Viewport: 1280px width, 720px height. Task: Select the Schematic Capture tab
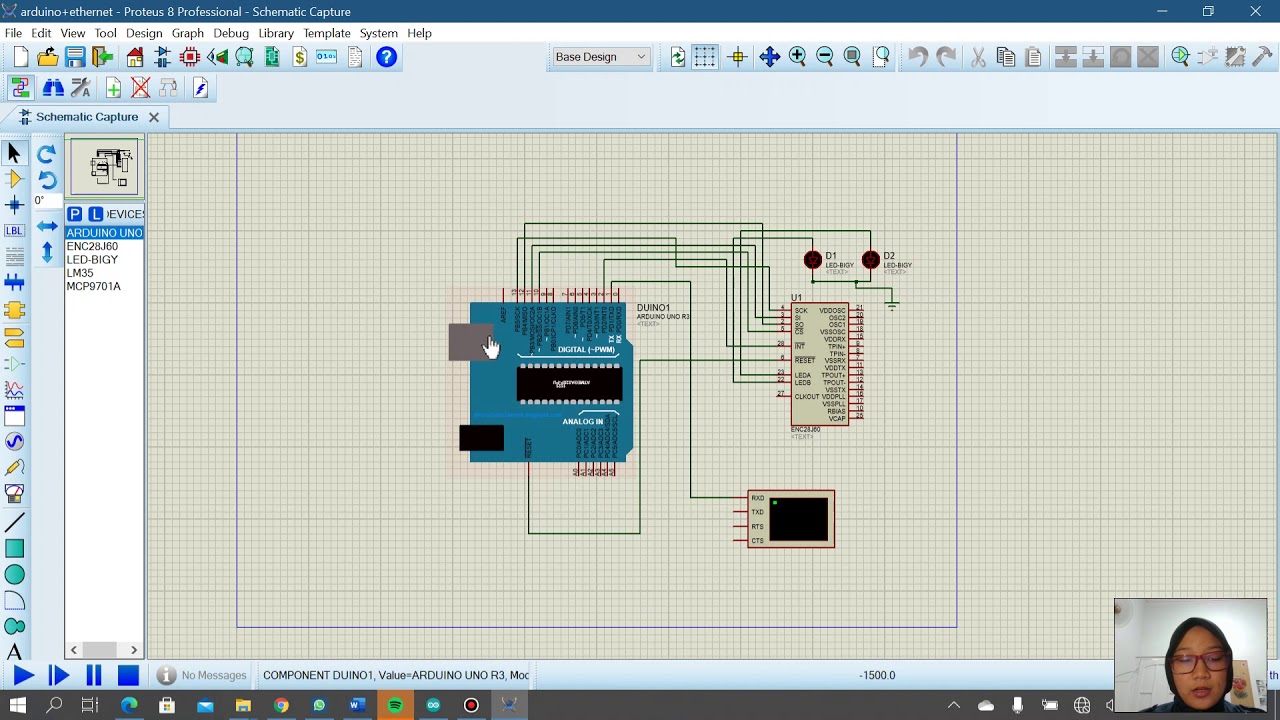[87, 117]
